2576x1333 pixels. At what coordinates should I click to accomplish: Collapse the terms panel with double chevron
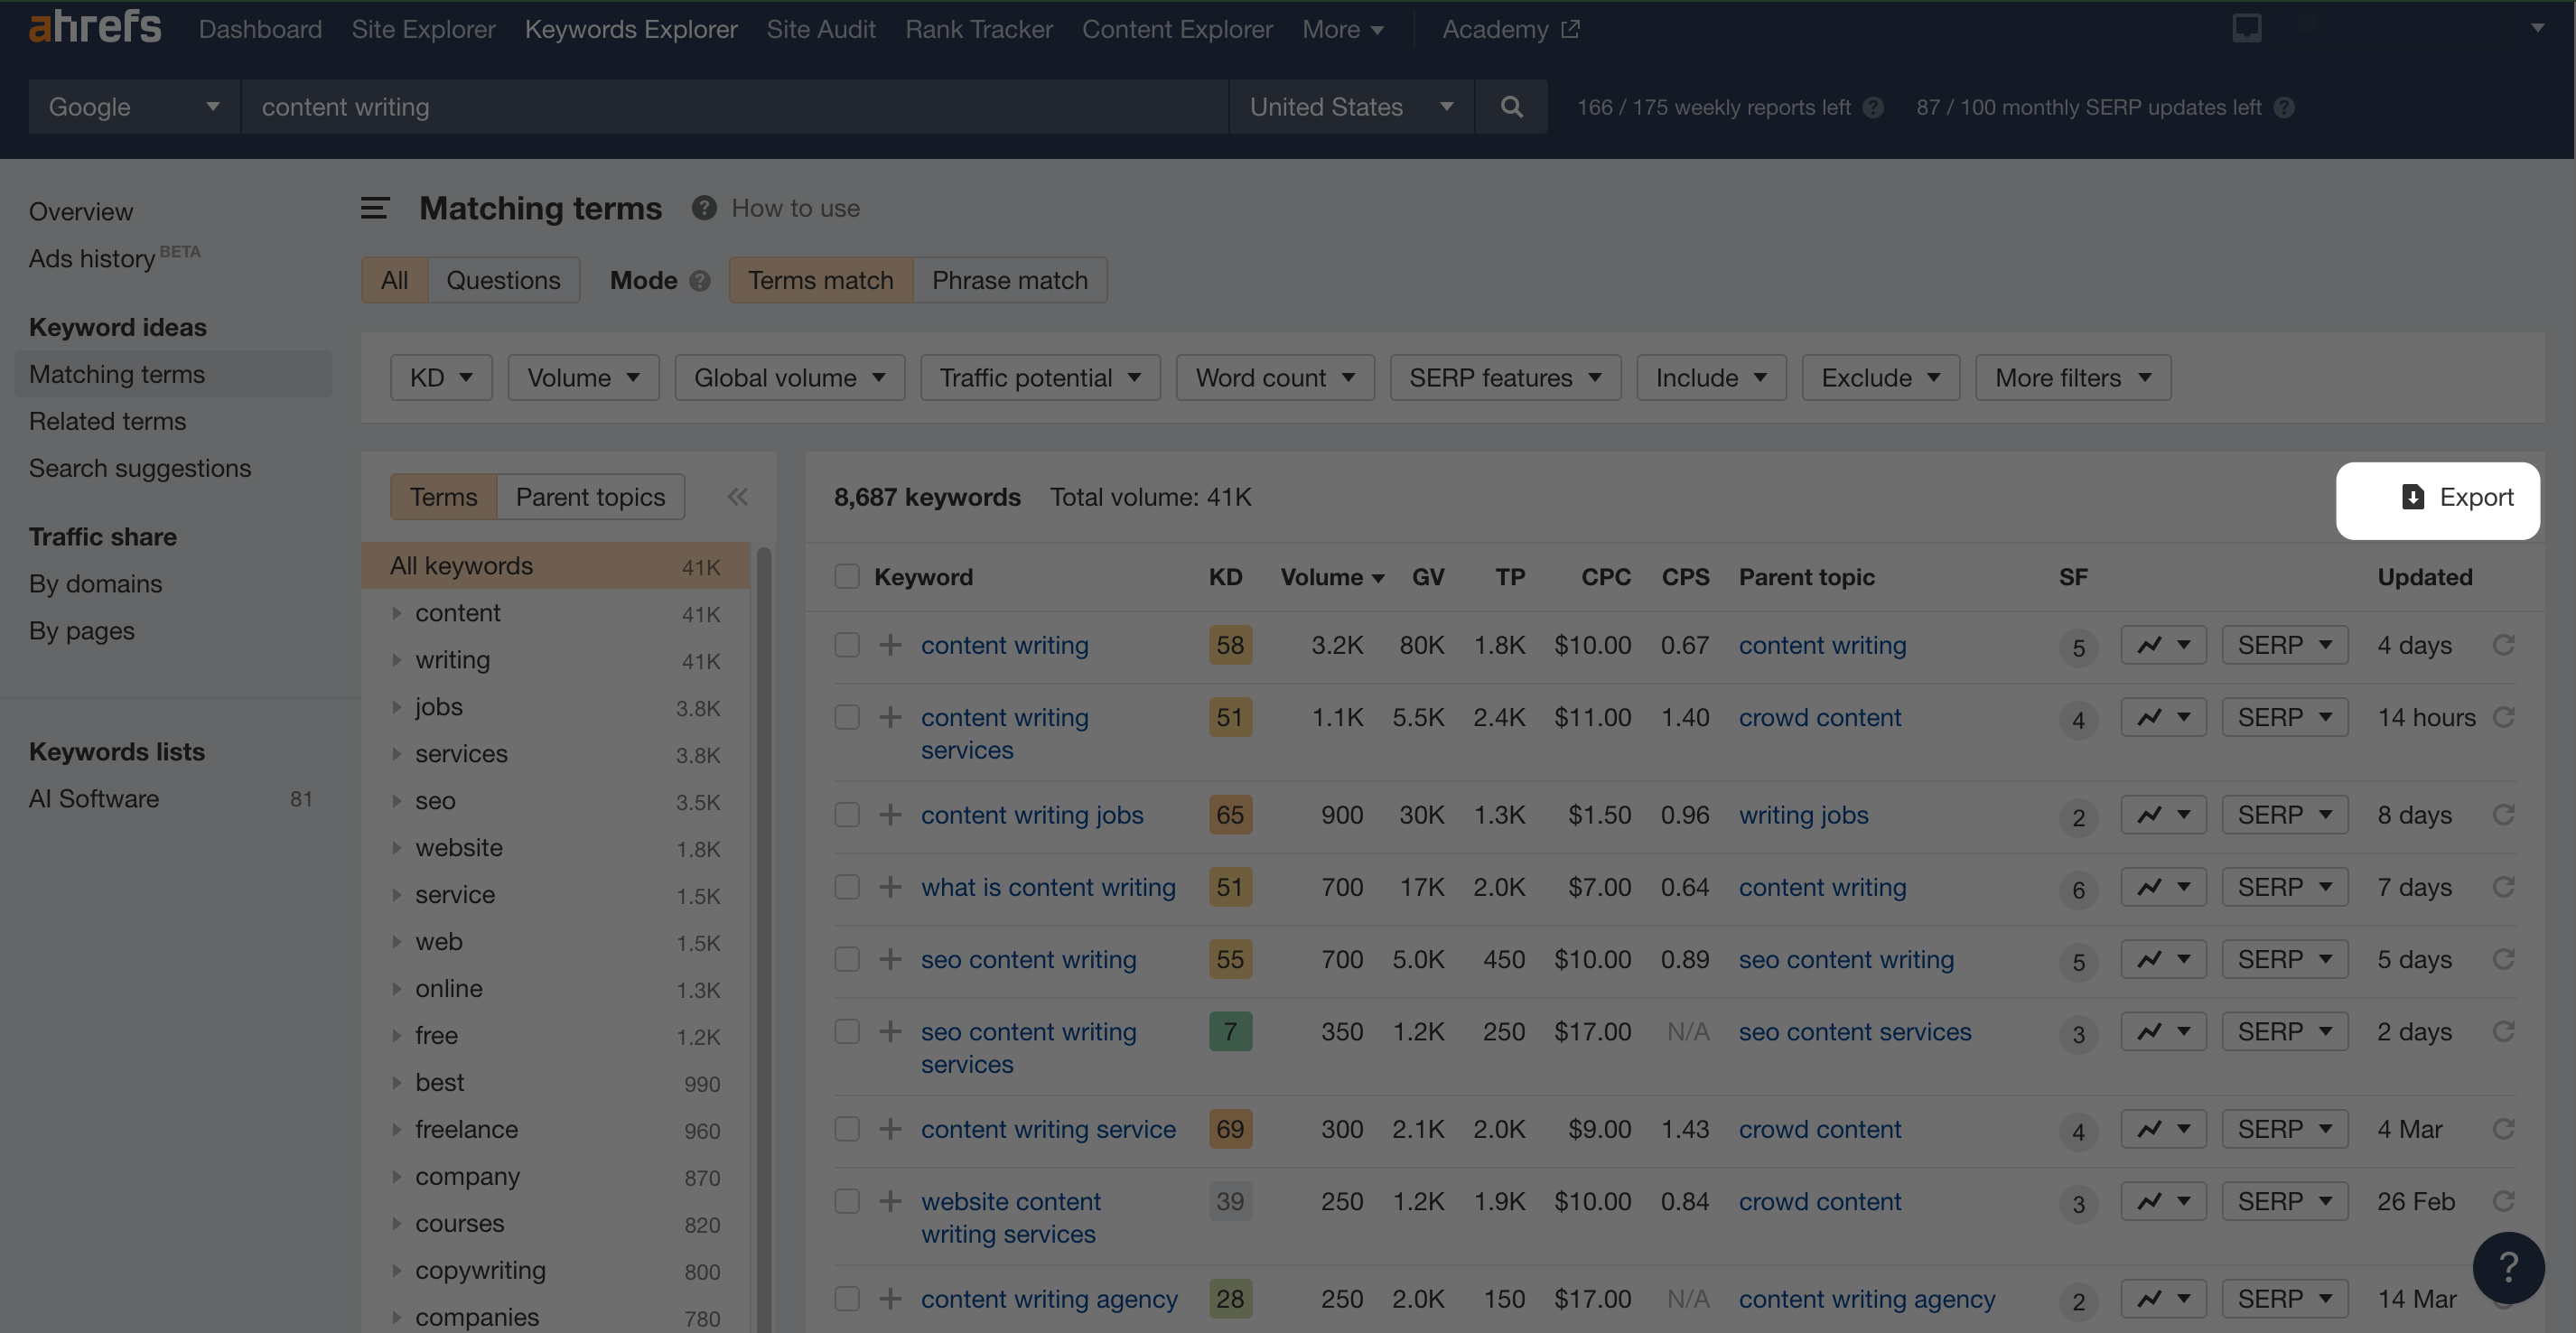738,497
